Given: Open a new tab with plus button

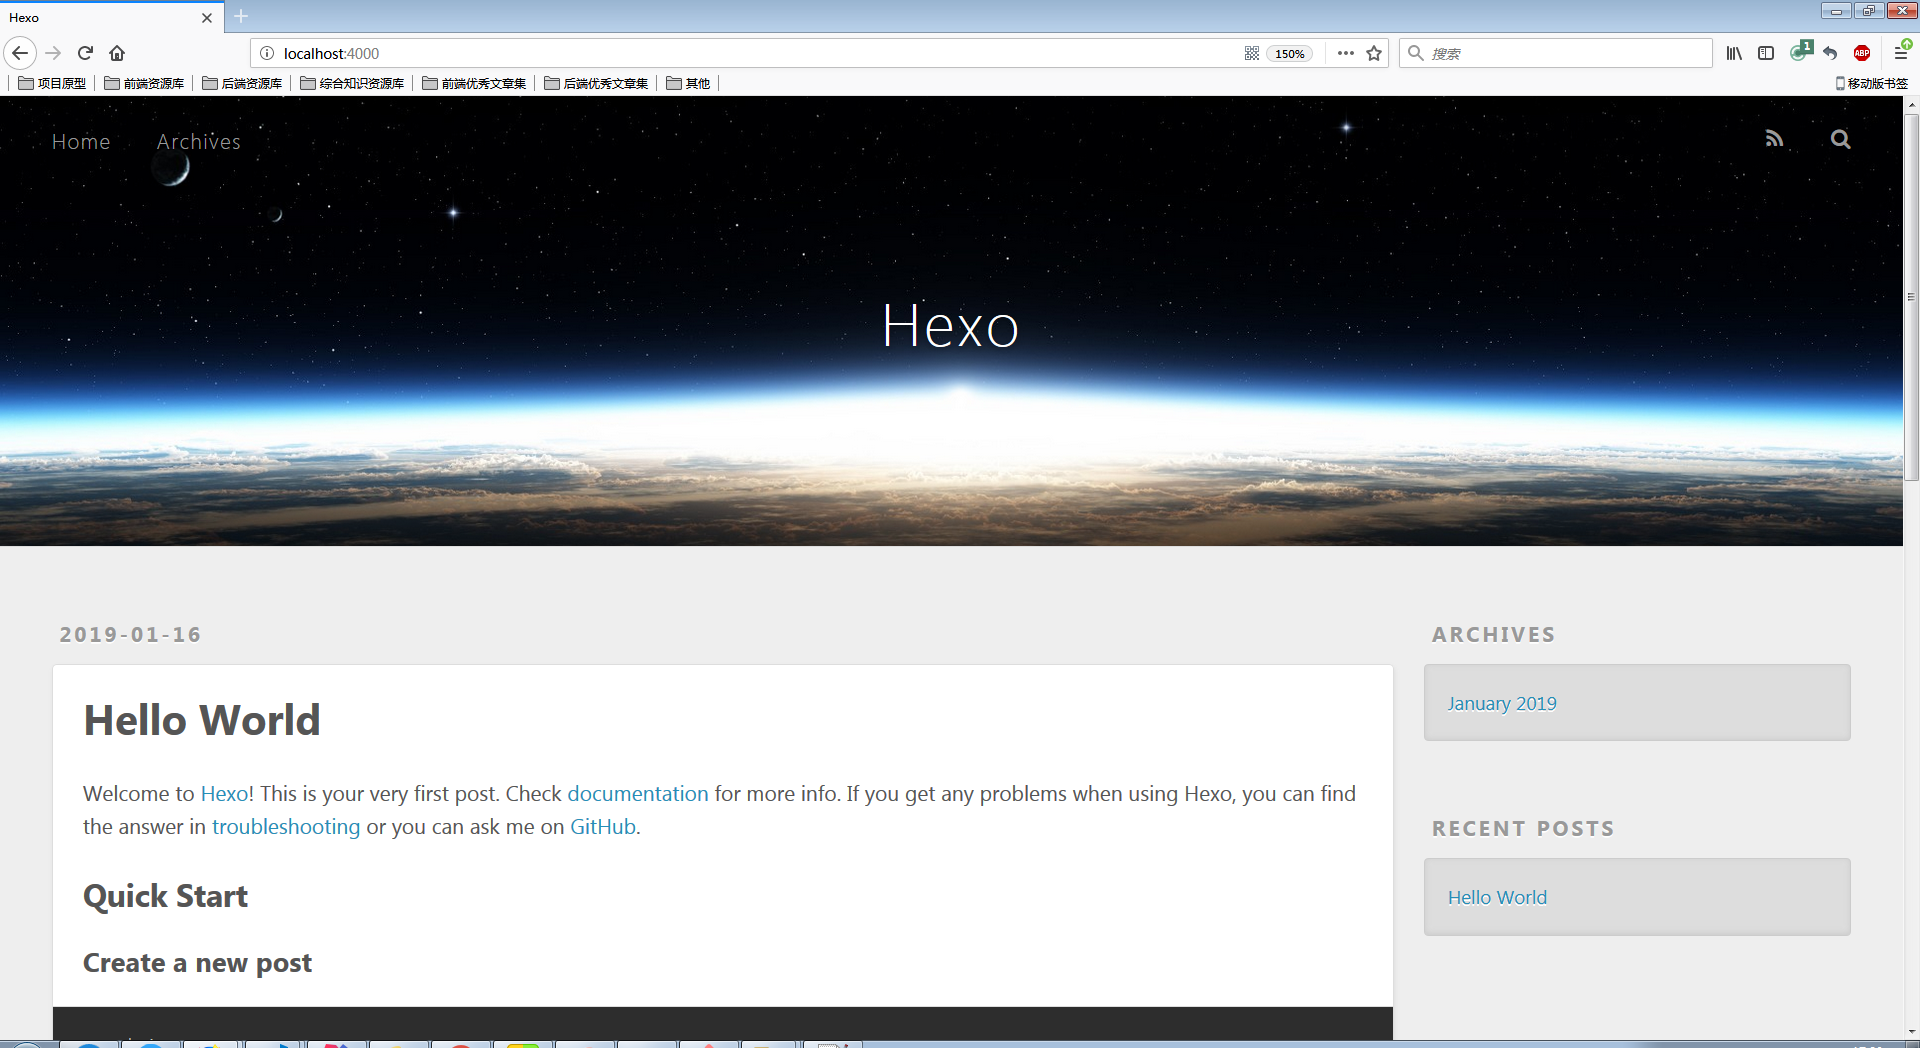Looking at the screenshot, I should (241, 16).
